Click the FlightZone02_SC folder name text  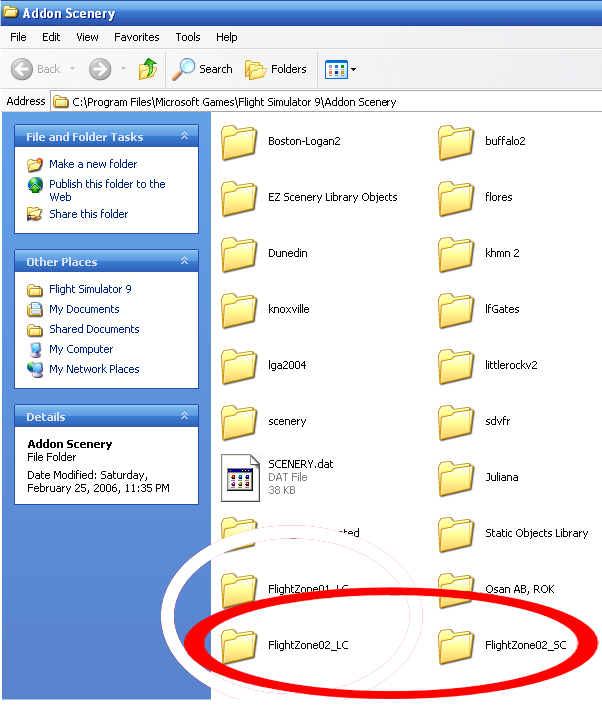click(x=526, y=645)
